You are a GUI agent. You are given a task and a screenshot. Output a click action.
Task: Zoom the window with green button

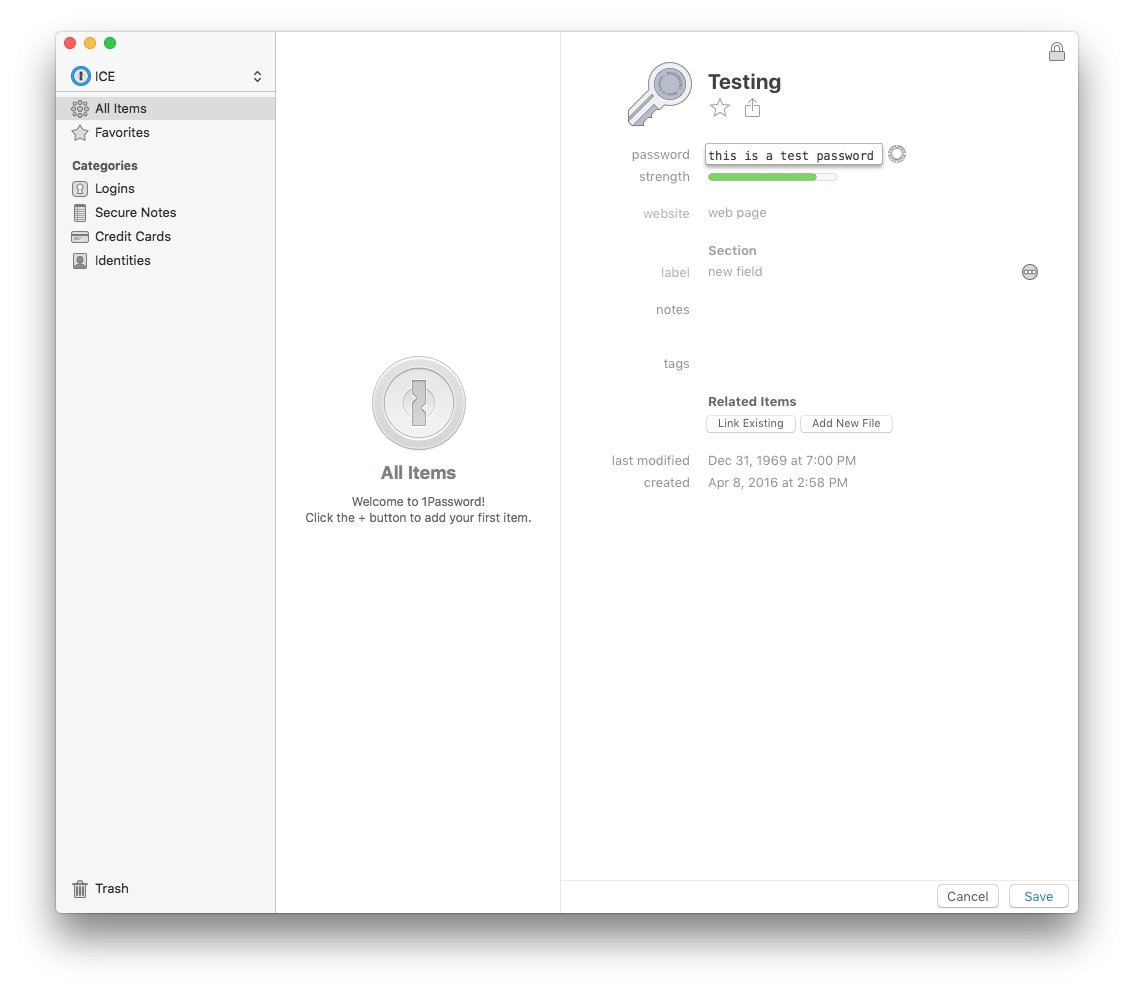point(110,43)
